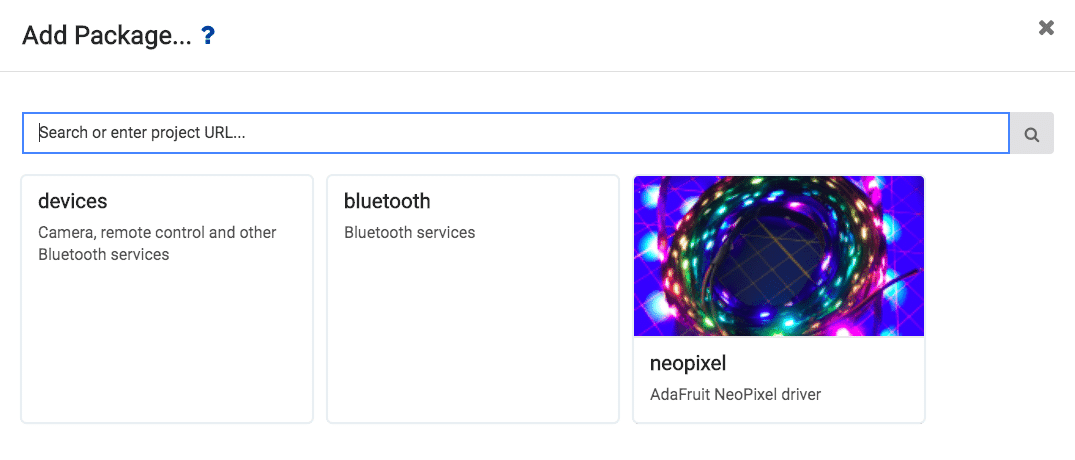1075x460 pixels.
Task: Select the bluetooth package card
Action: pyautogui.click(x=472, y=300)
